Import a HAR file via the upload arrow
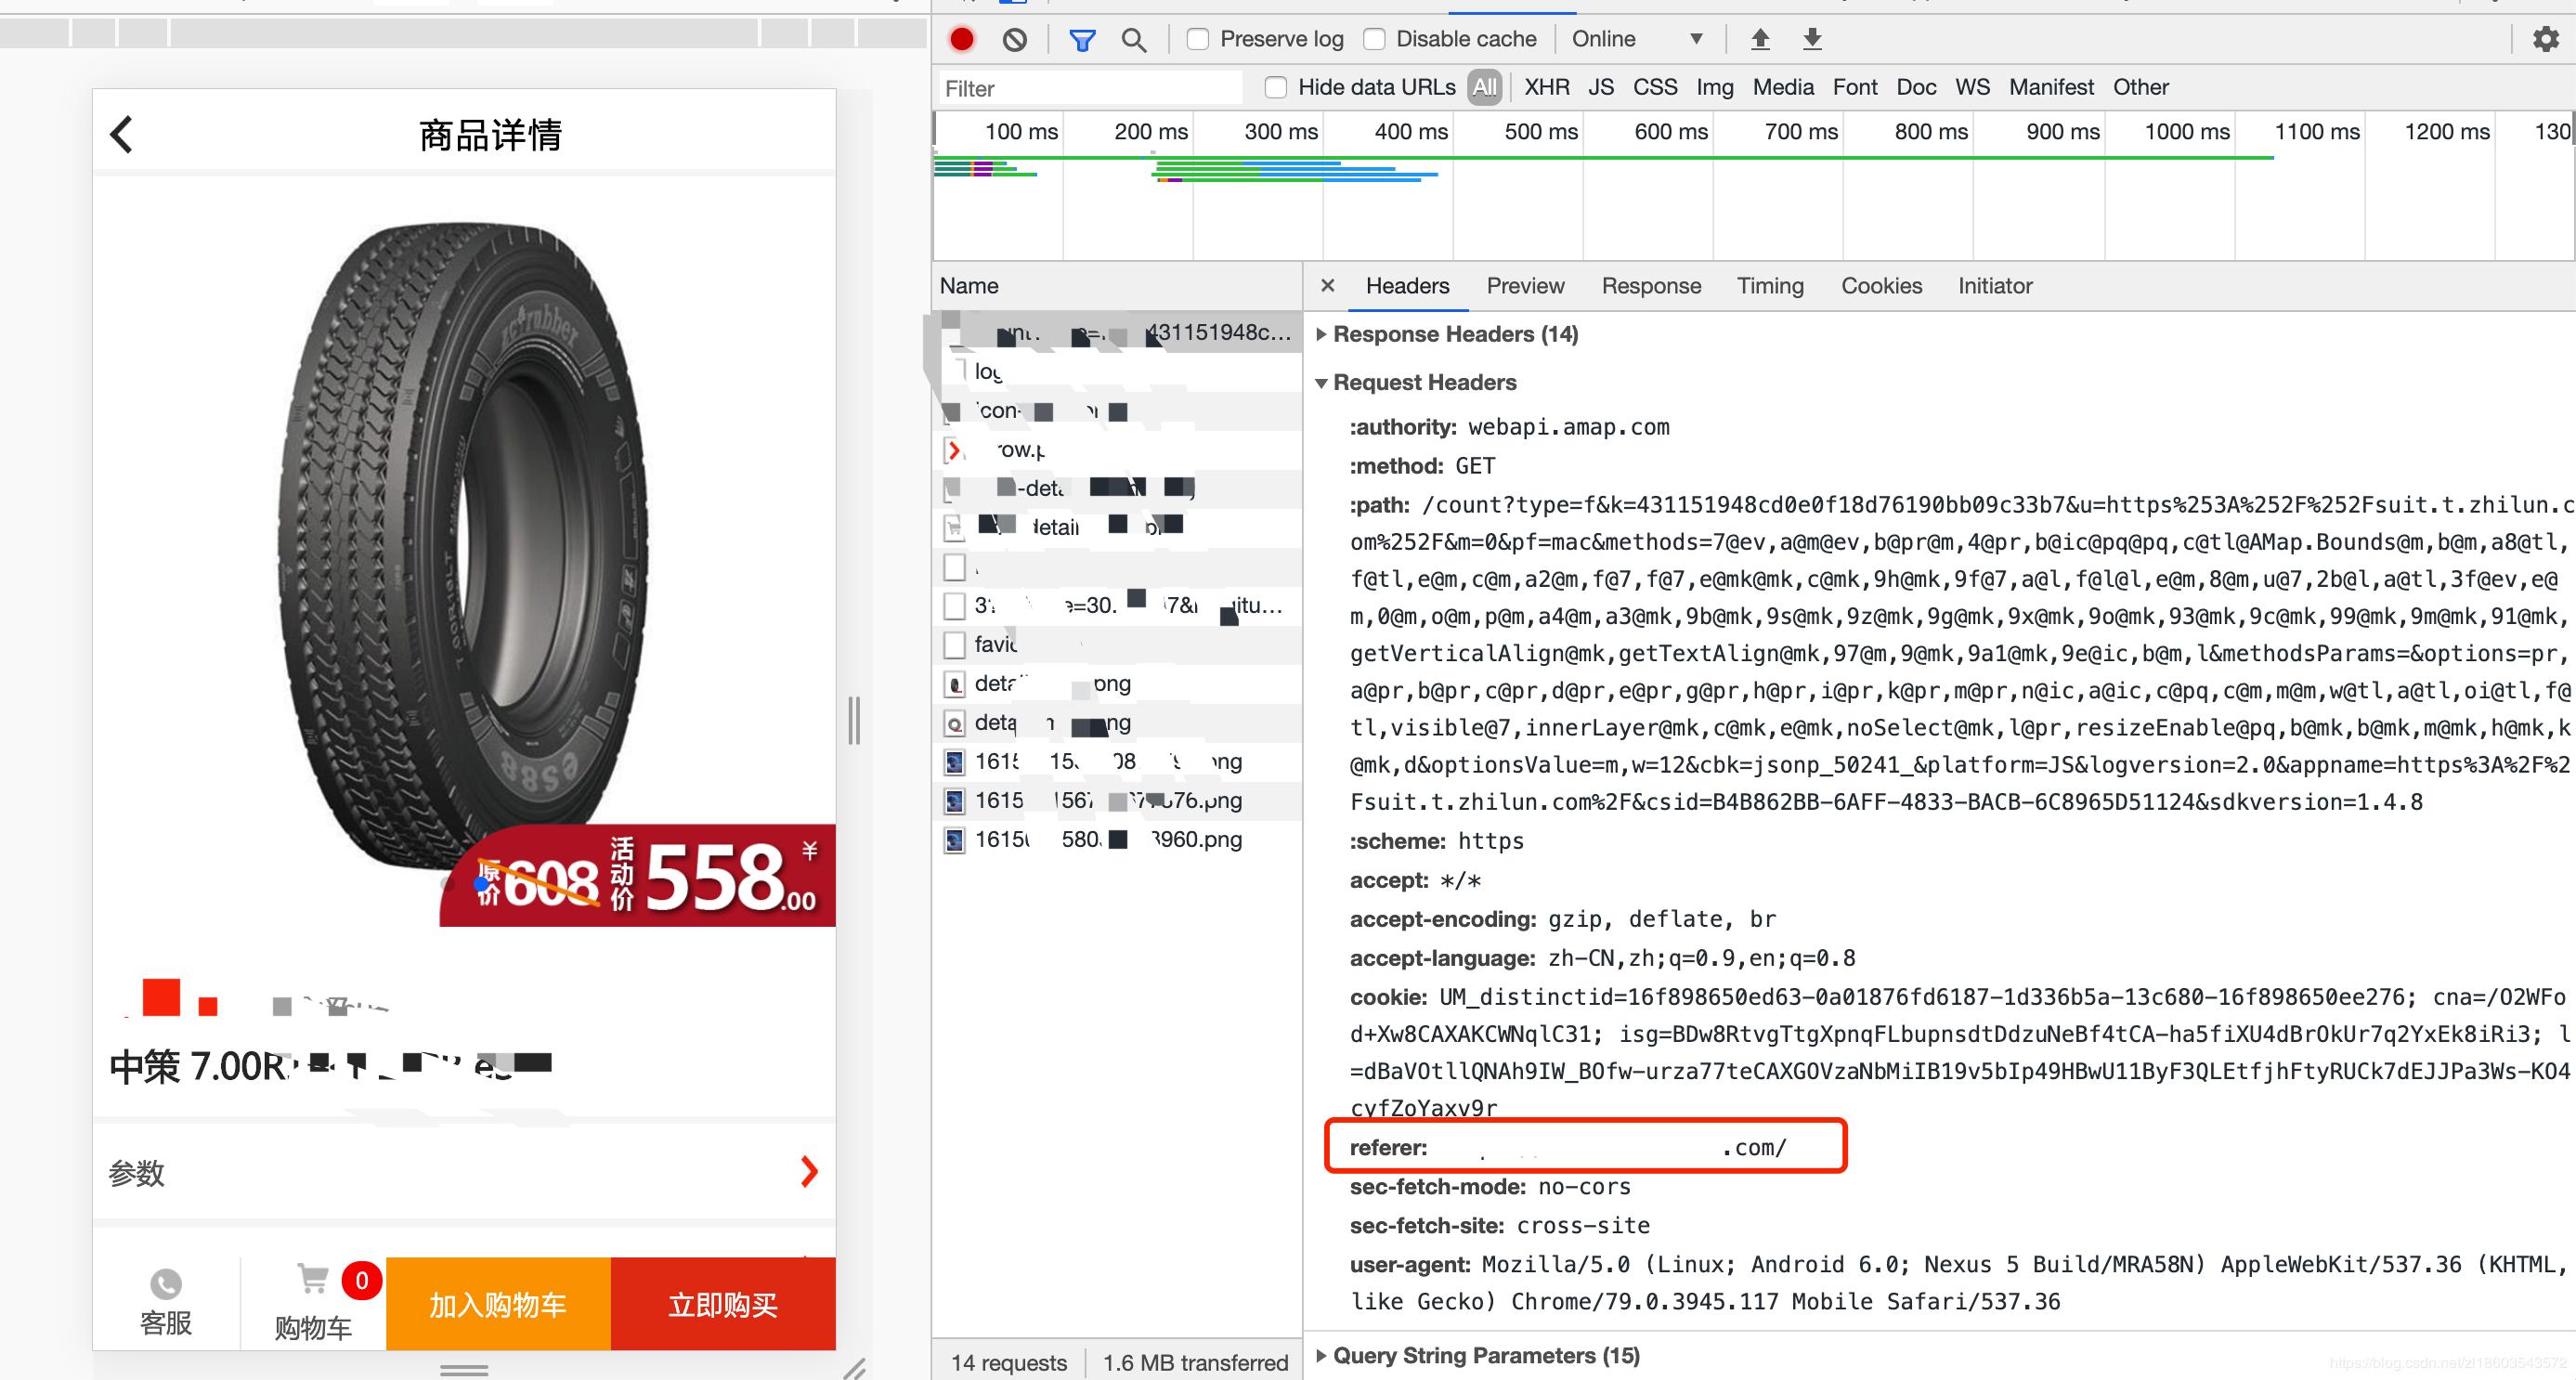The width and height of the screenshot is (2576, 1380). [x=1760, y=39]
